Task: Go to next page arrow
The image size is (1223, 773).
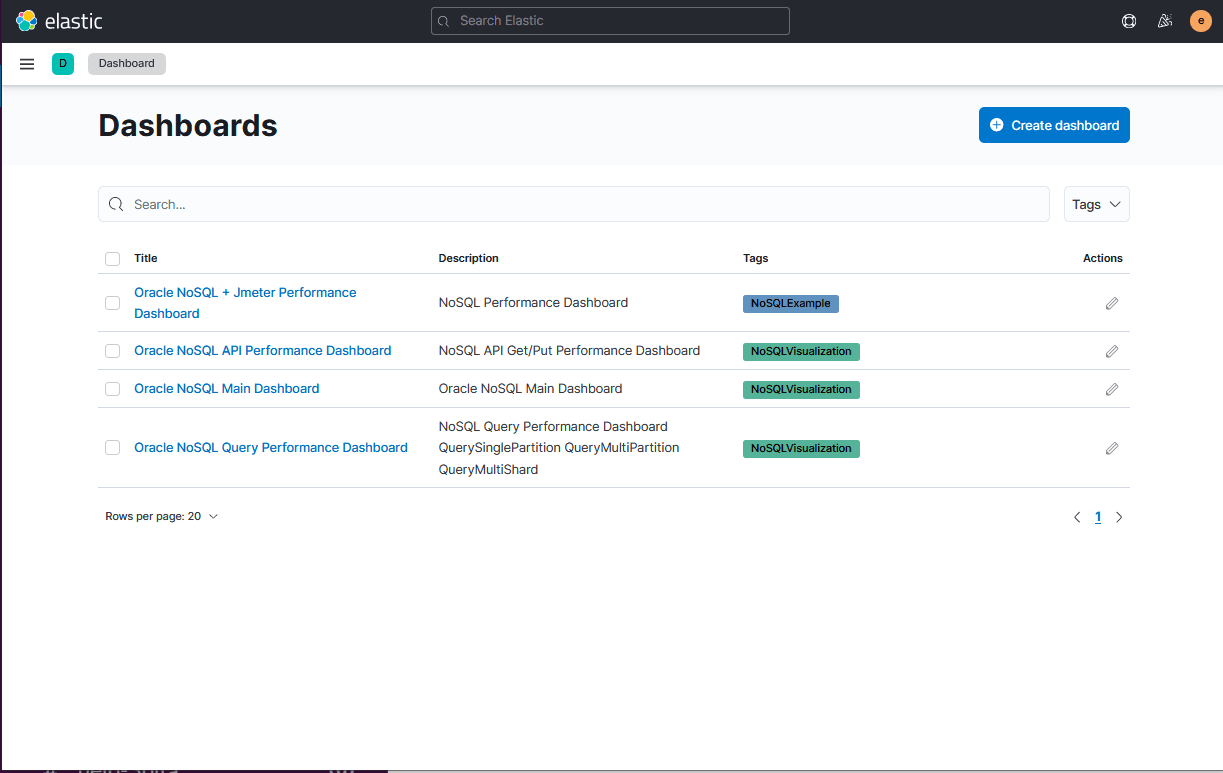Action: (1119, 517)
